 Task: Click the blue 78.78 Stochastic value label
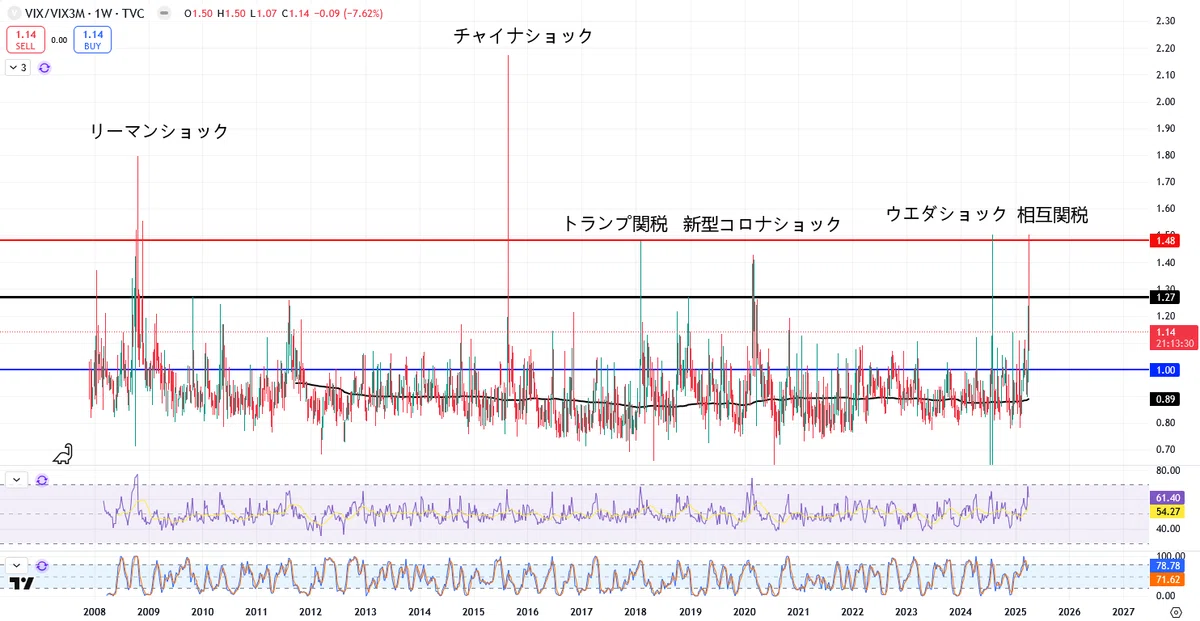[x=1166, y=565]
